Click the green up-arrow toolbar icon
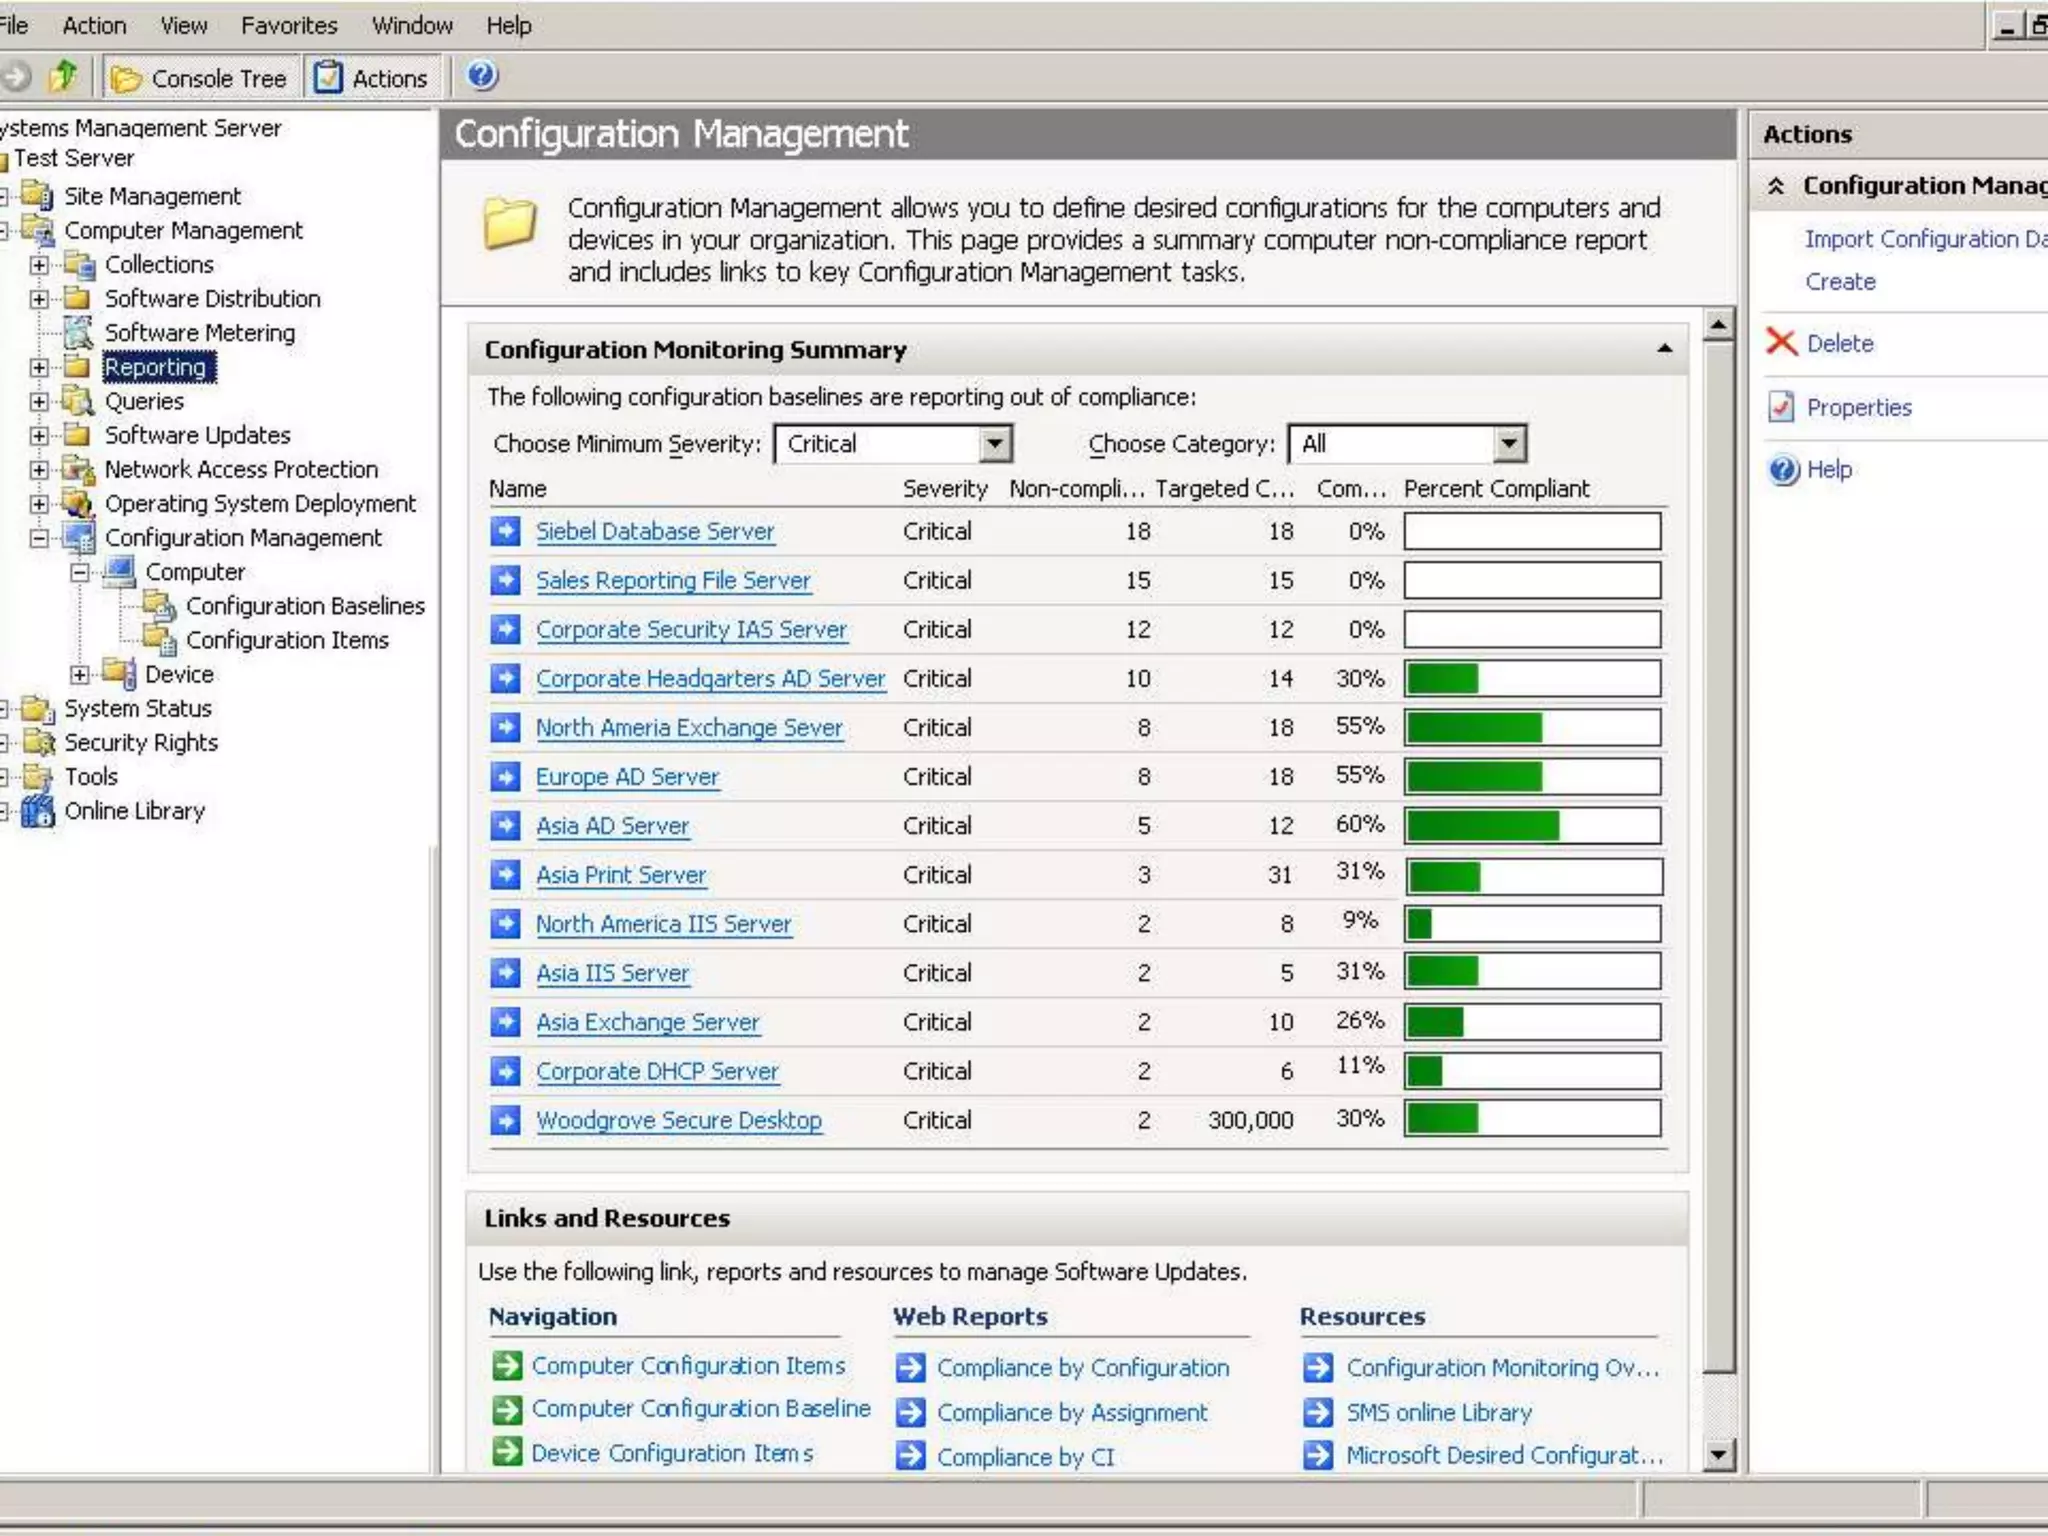The width and height of the screenshot is (2048, 1536). pyautogui.click(x=64, y=76)
